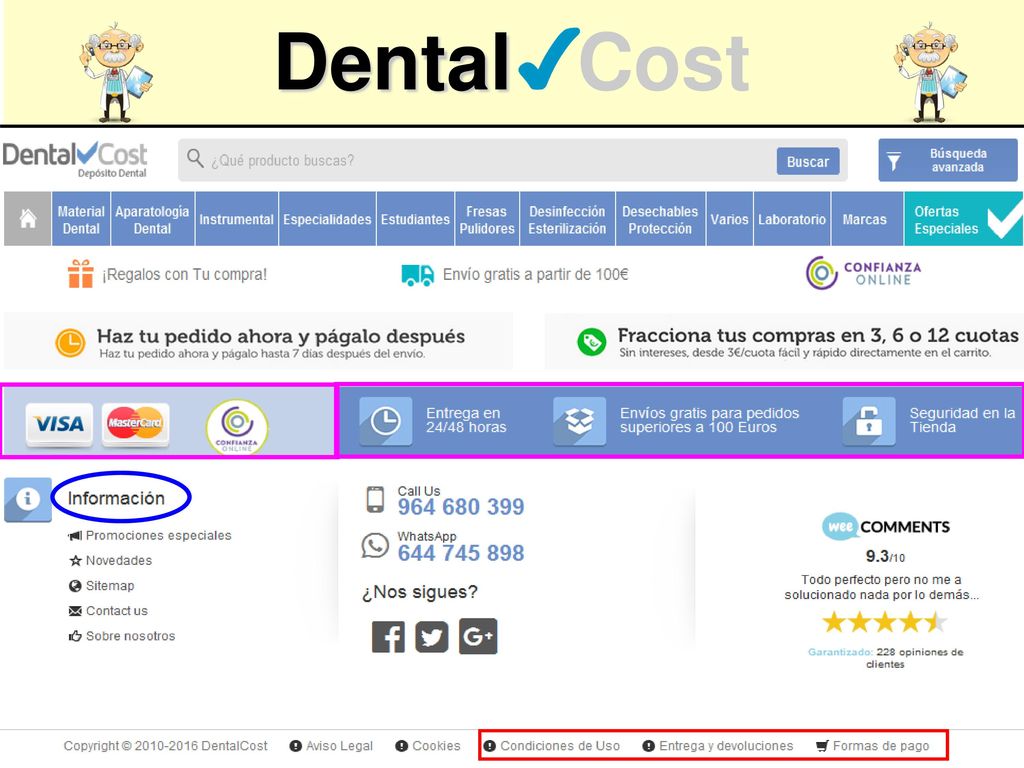Click the Buscar button
Screen dimensions: 1024x768
808,161
